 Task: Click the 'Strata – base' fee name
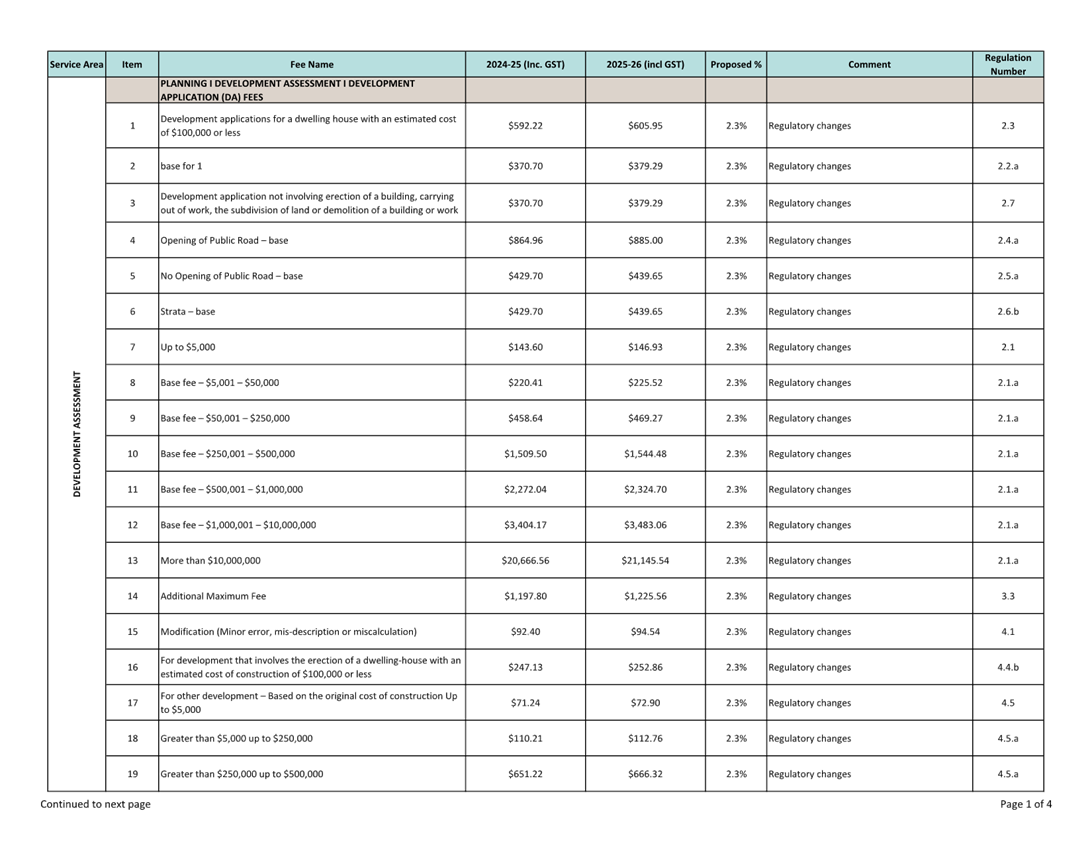point(187,311)
